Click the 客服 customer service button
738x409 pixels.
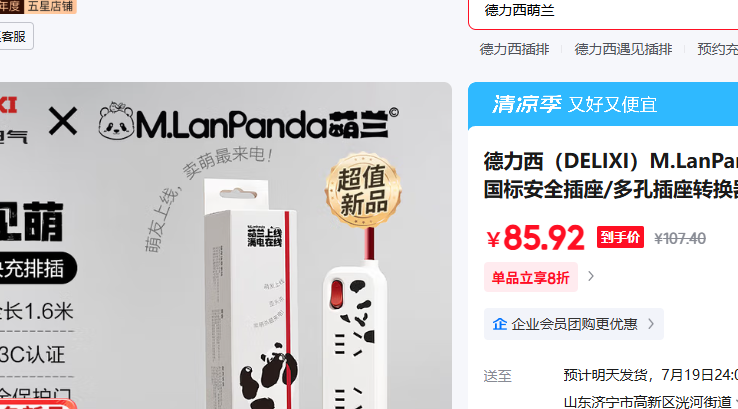tap(13, 36)
